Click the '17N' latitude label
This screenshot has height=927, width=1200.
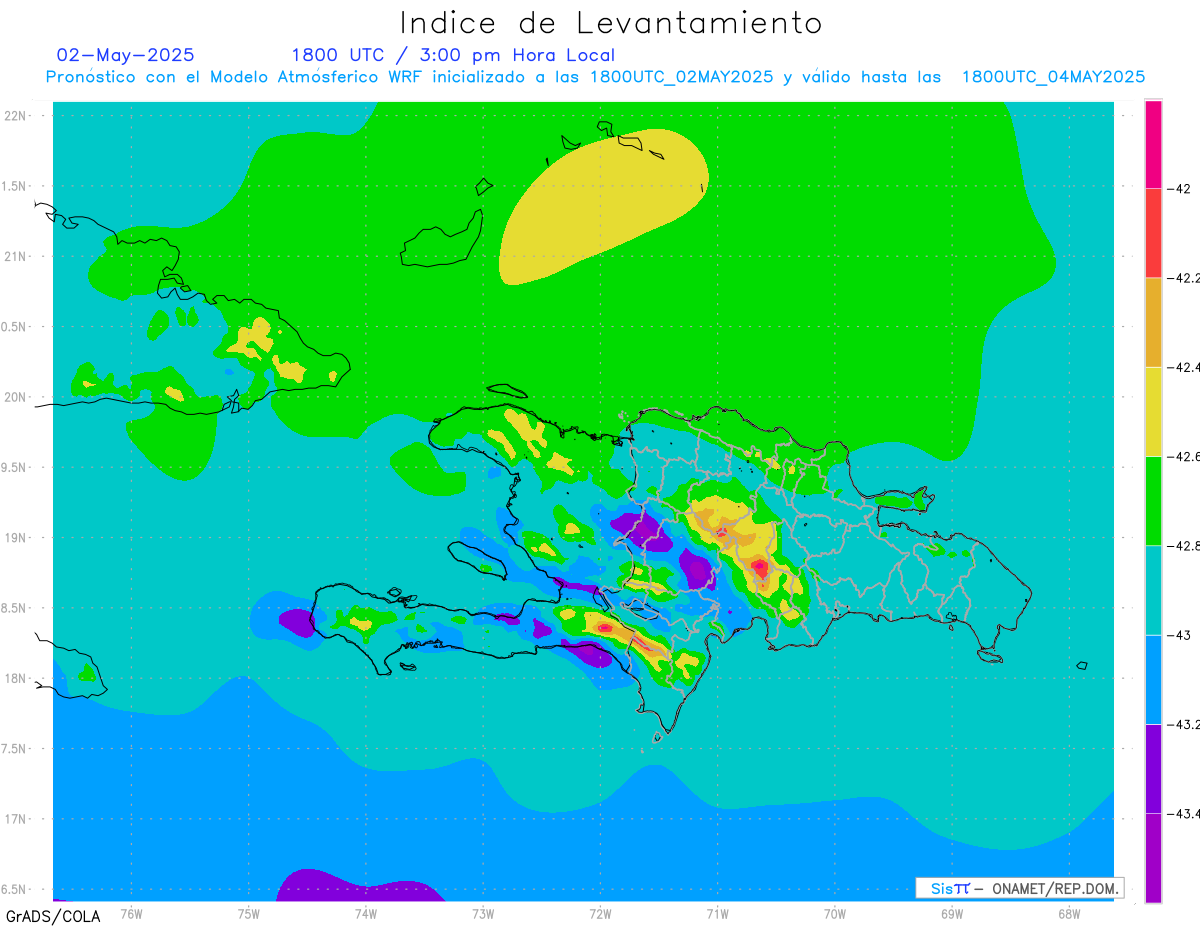[15, 819]
